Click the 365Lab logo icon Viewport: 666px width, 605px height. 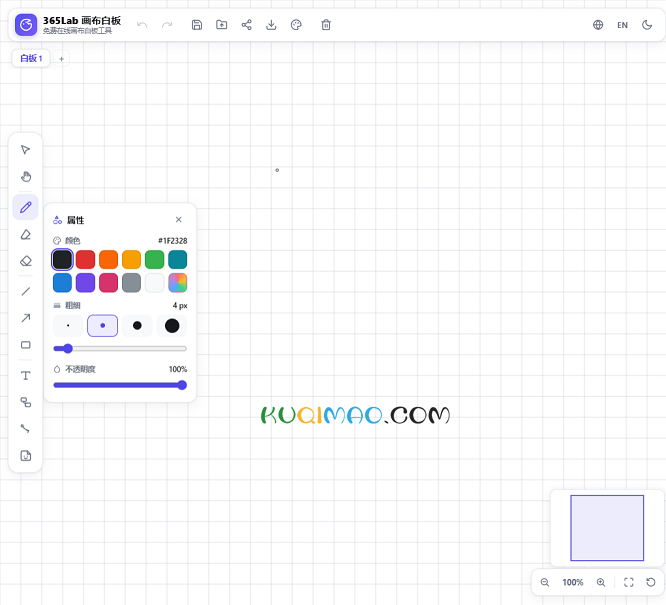coord(26,25)
